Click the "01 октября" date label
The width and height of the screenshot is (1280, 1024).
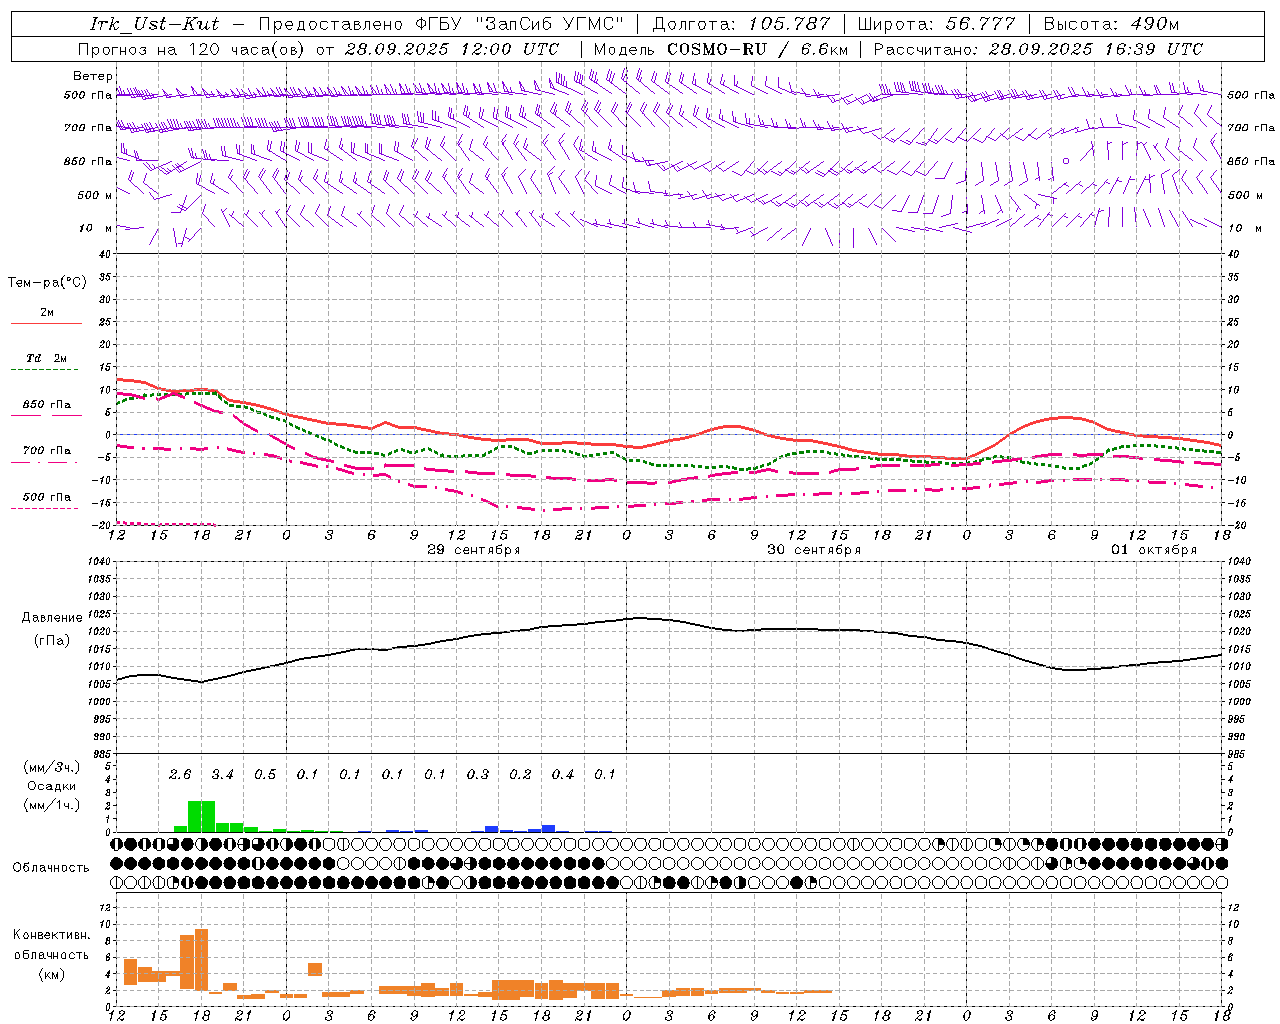1154,550
